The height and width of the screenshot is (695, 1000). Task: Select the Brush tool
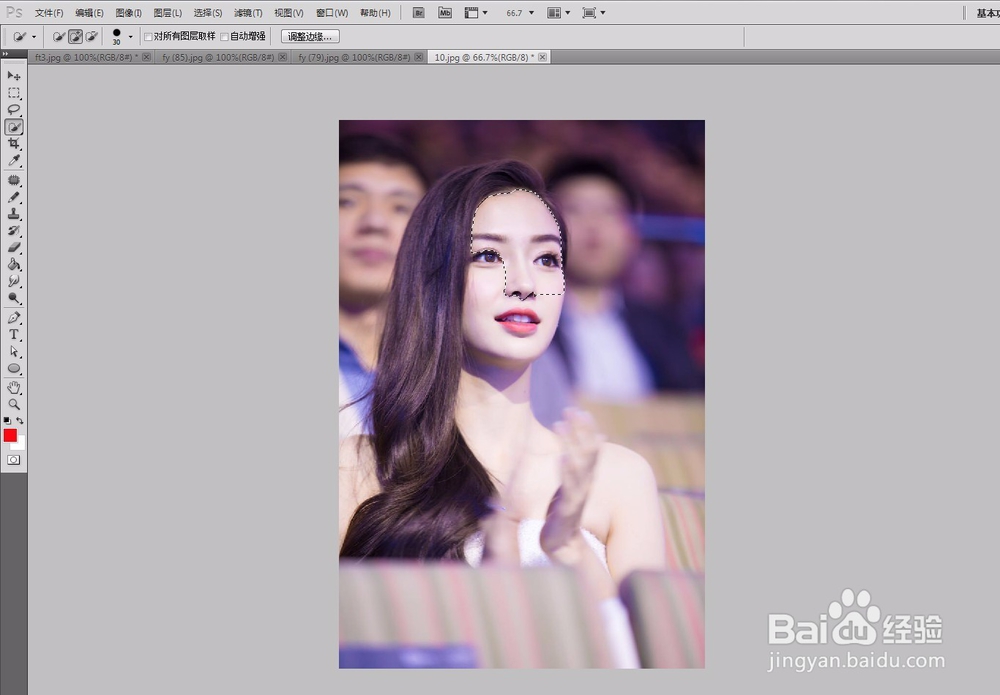[13, 197]
